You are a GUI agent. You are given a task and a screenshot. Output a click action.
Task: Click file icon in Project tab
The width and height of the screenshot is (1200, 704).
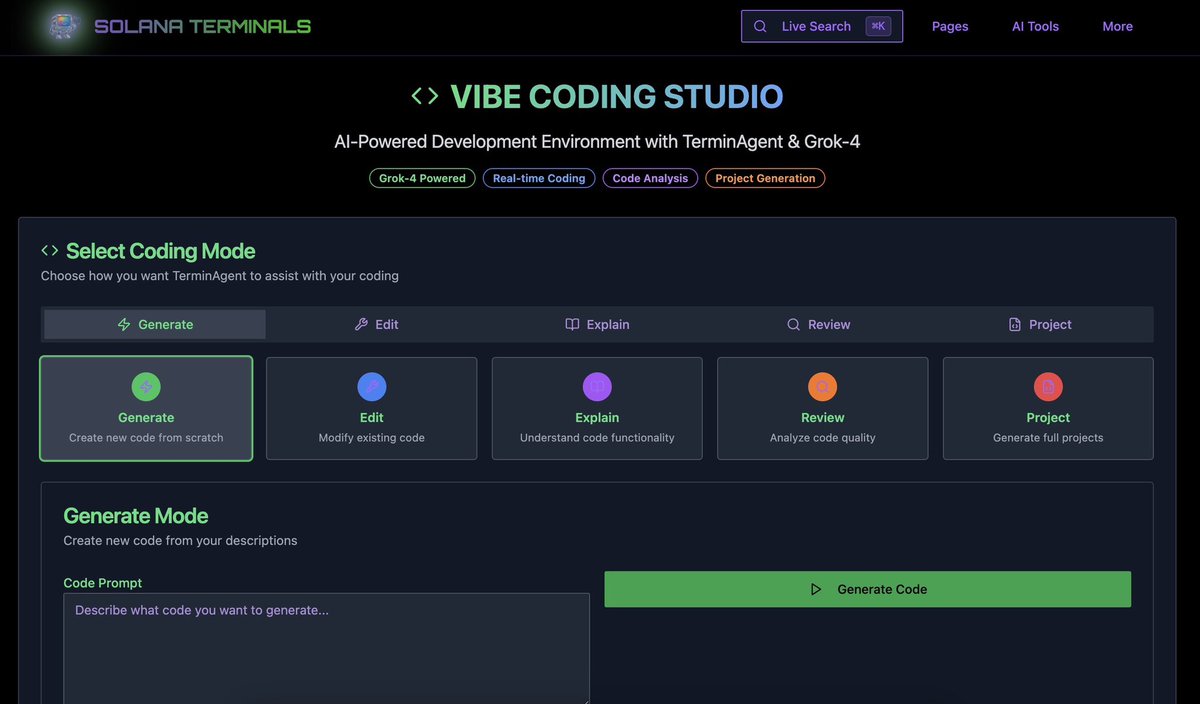click(1015, 324)
